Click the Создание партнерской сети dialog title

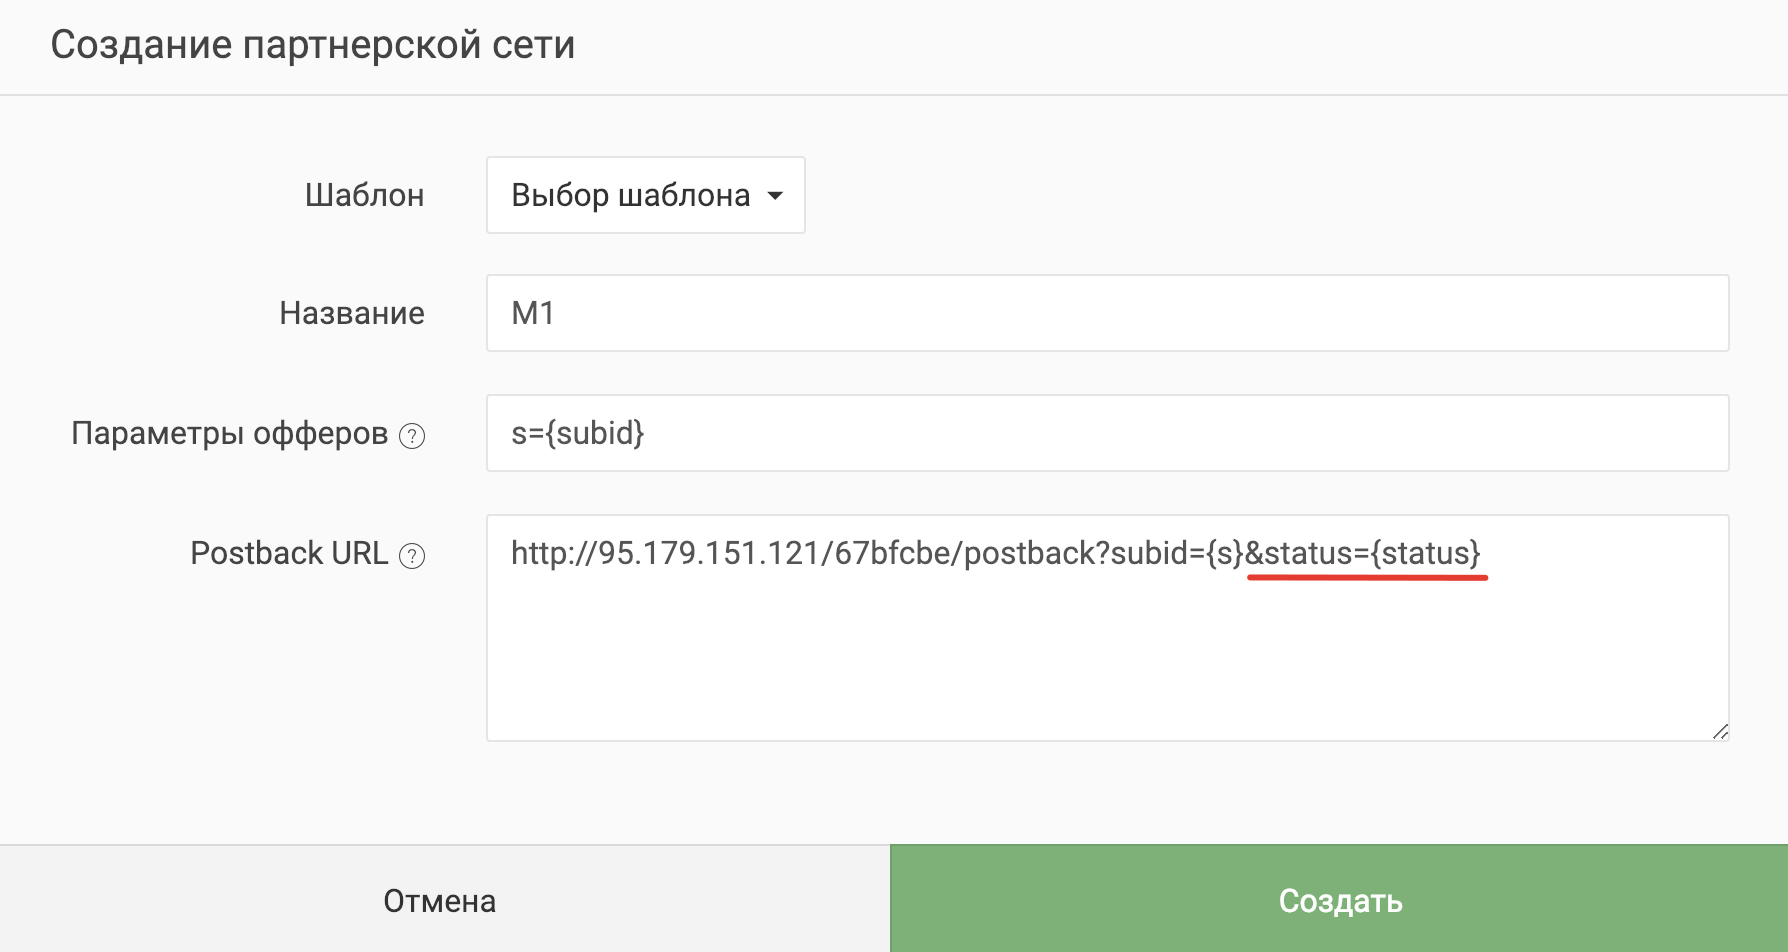313,45
